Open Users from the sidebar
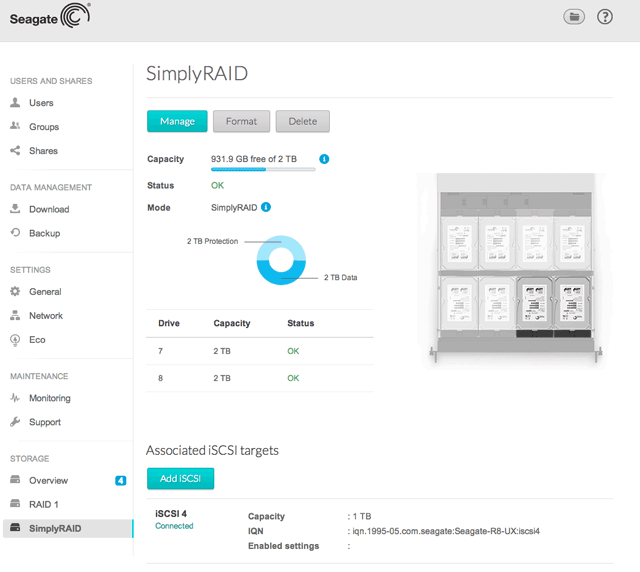 pyautogui.click(x=41, y=103)
